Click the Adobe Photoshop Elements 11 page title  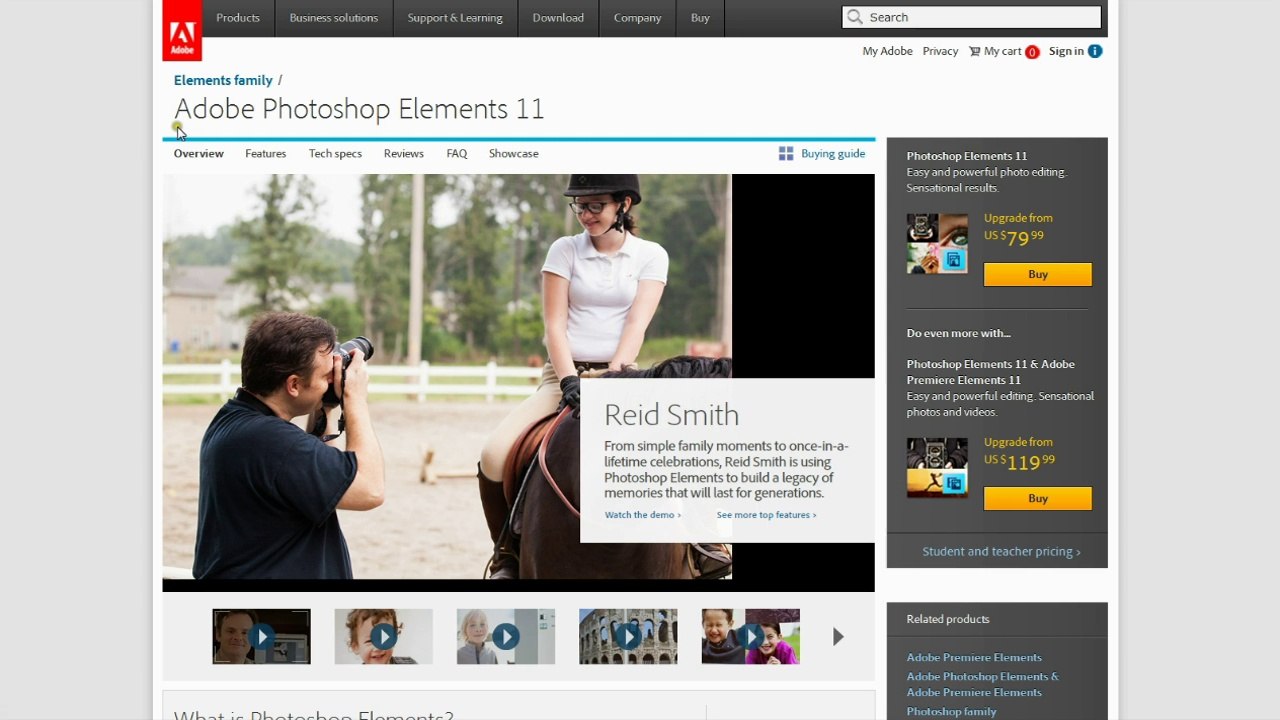(x=359, y=109)
